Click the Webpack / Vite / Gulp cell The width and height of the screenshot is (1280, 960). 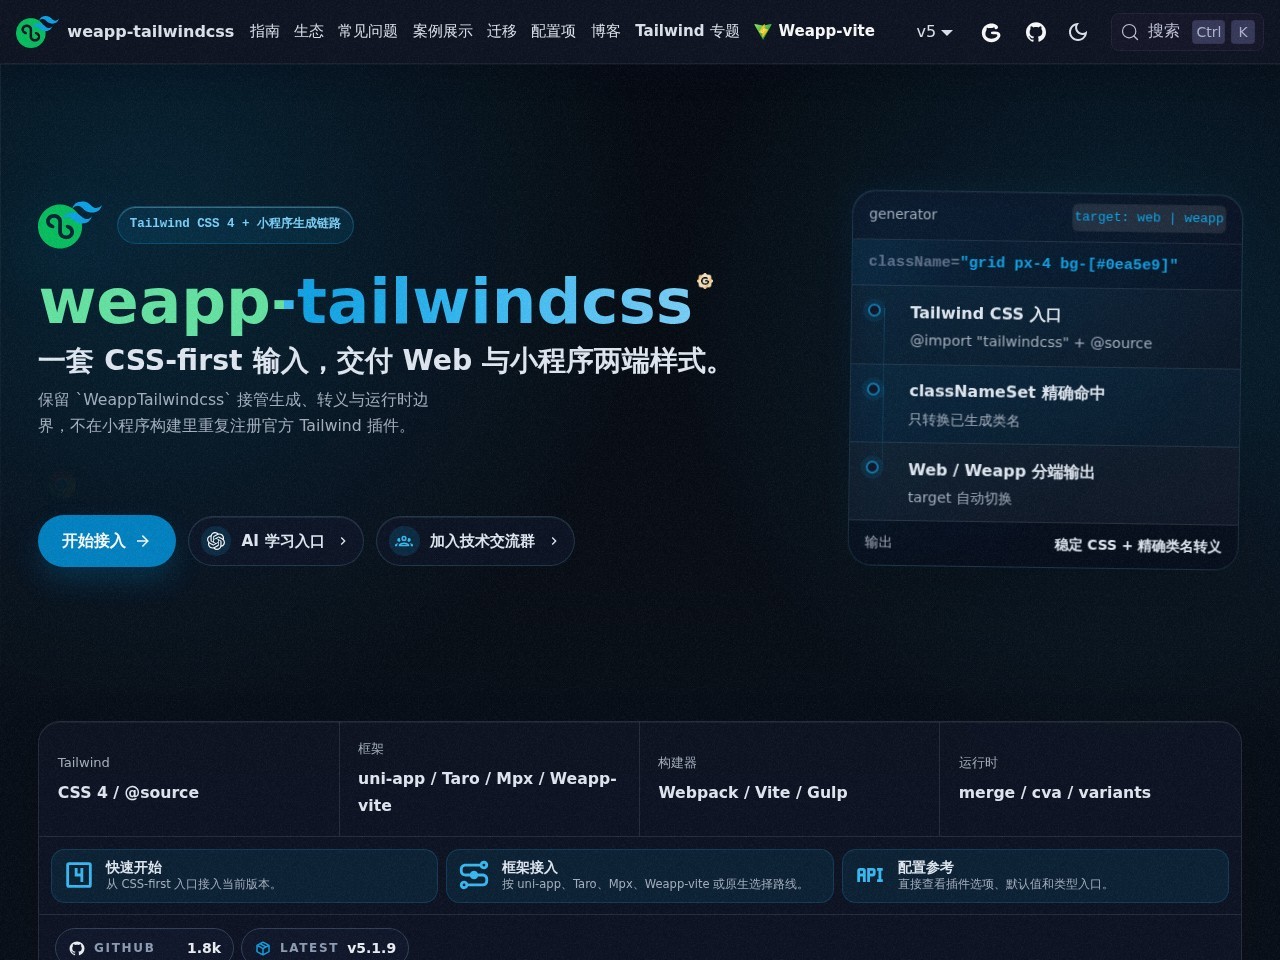tap(789, 779)
